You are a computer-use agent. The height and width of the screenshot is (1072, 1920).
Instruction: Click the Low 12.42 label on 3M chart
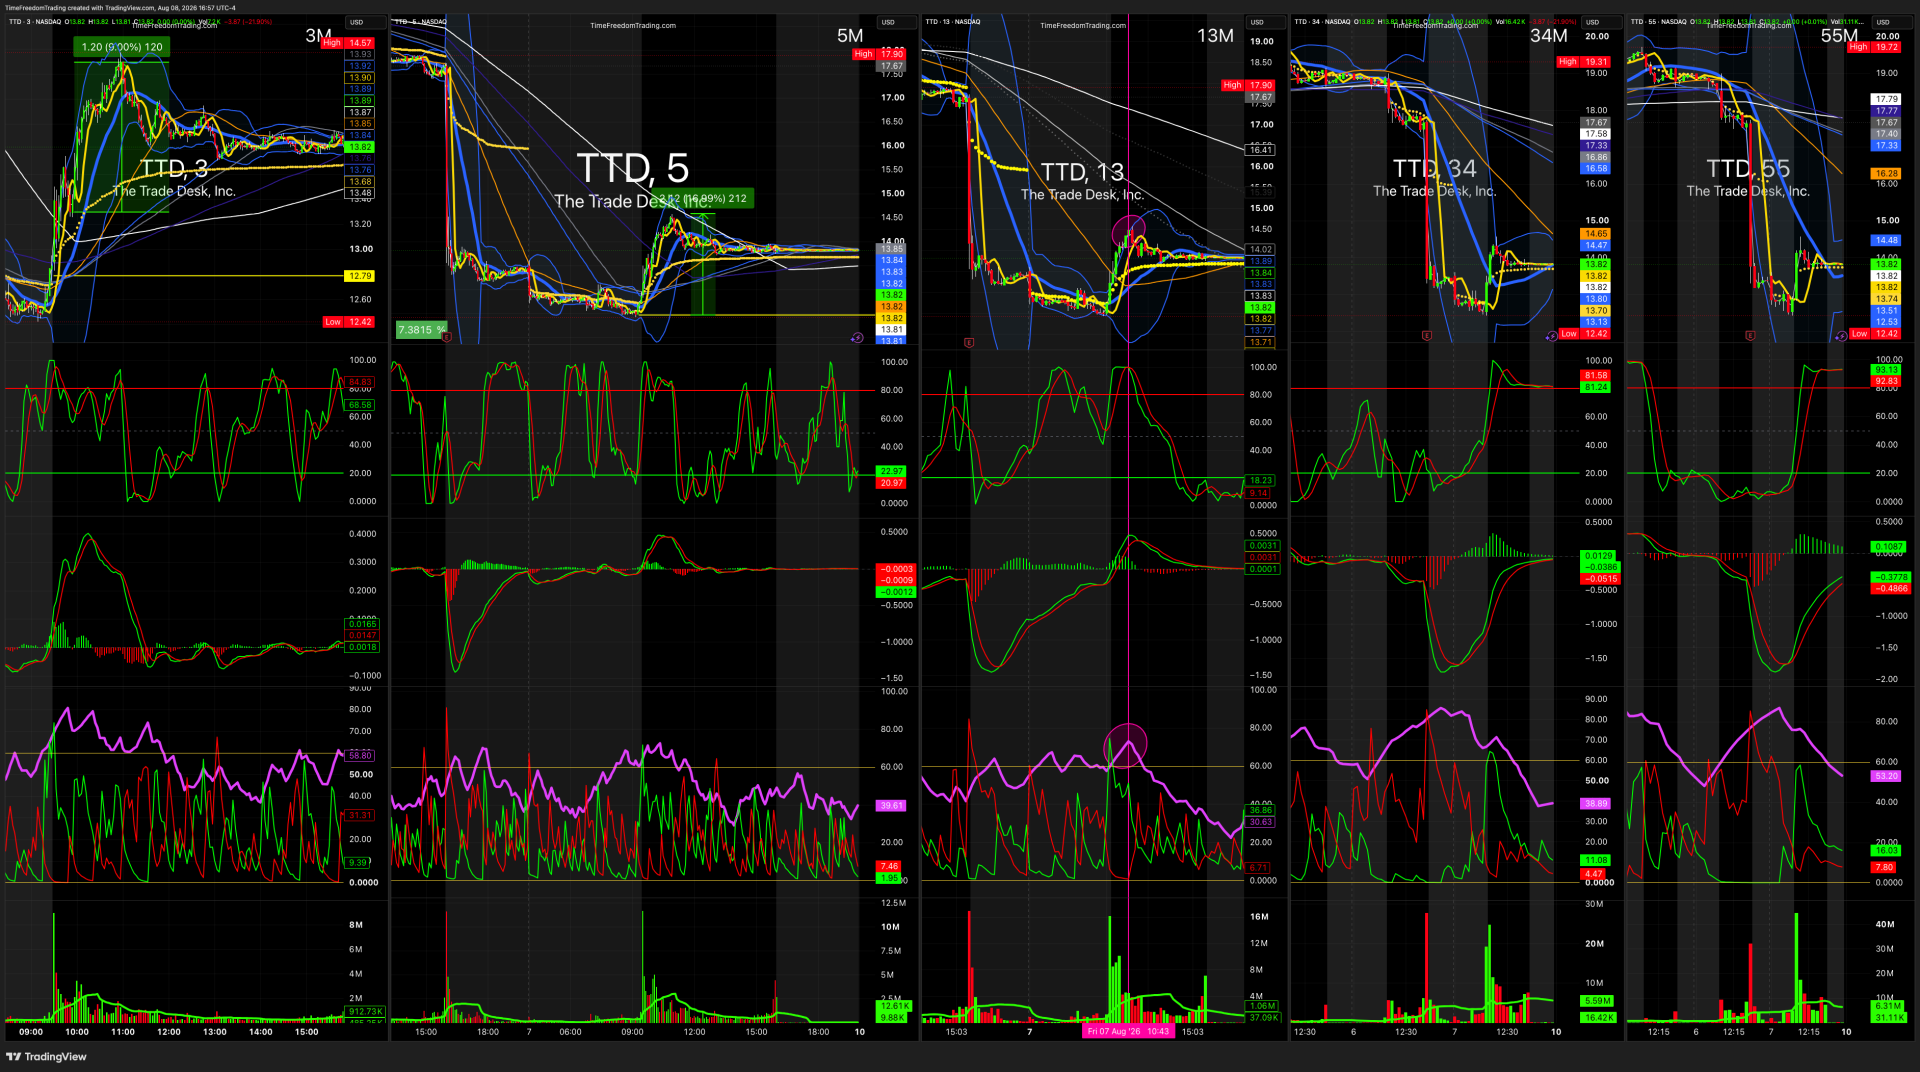point(348,322)
